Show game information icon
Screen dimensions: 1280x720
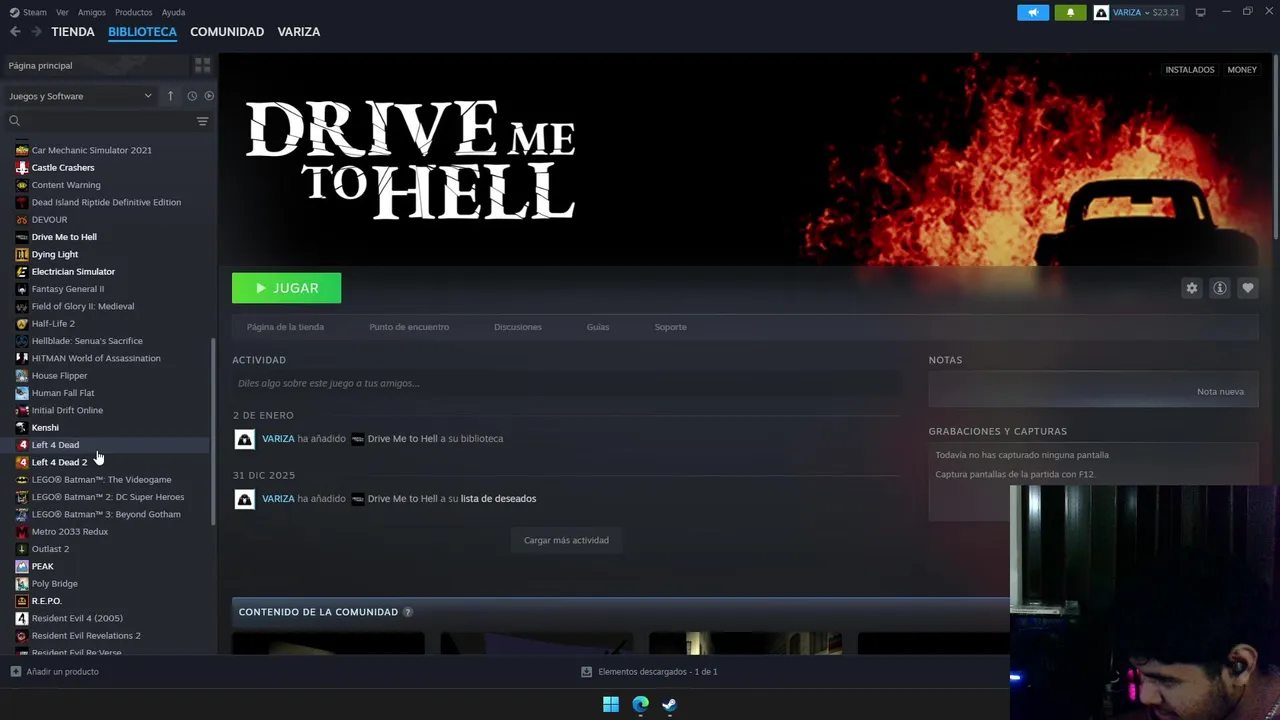(1220, 288)
